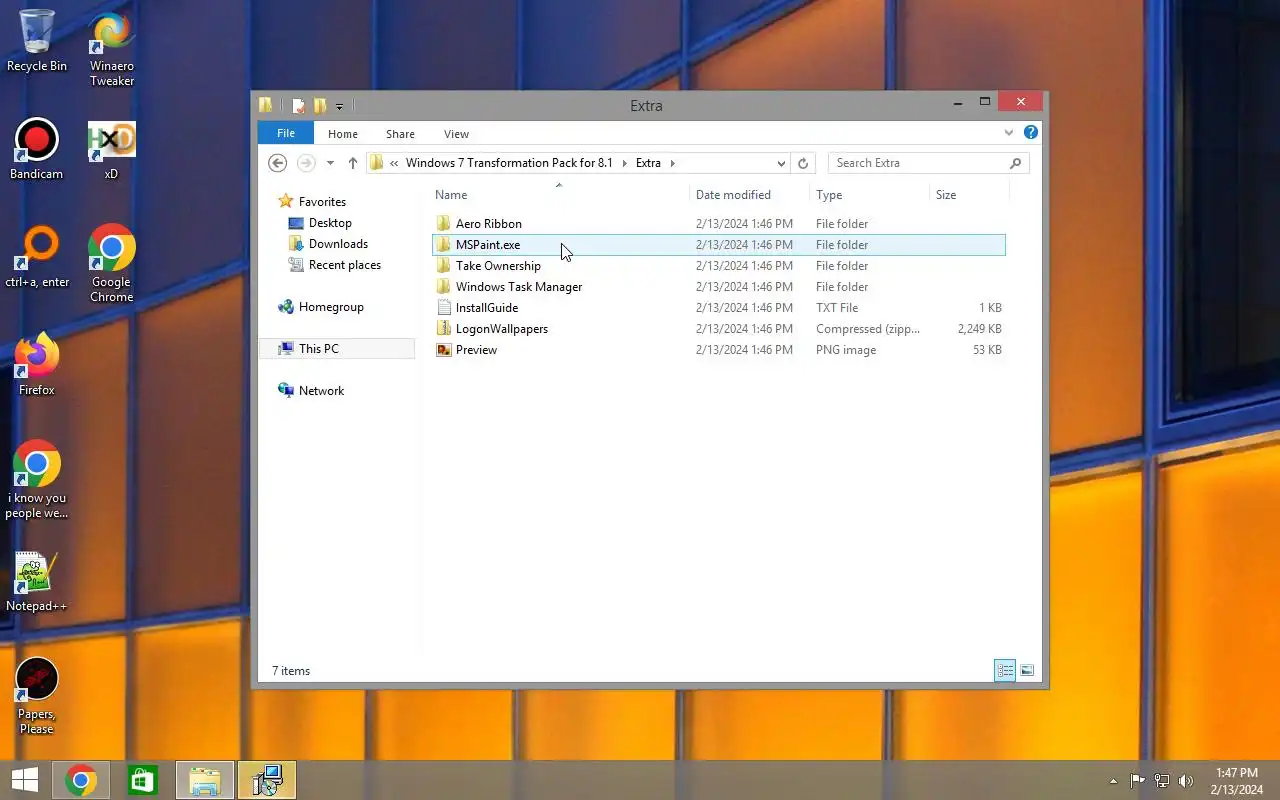
Task: Select the Notepad++ desktop shortcut
Action: (36, 581)
